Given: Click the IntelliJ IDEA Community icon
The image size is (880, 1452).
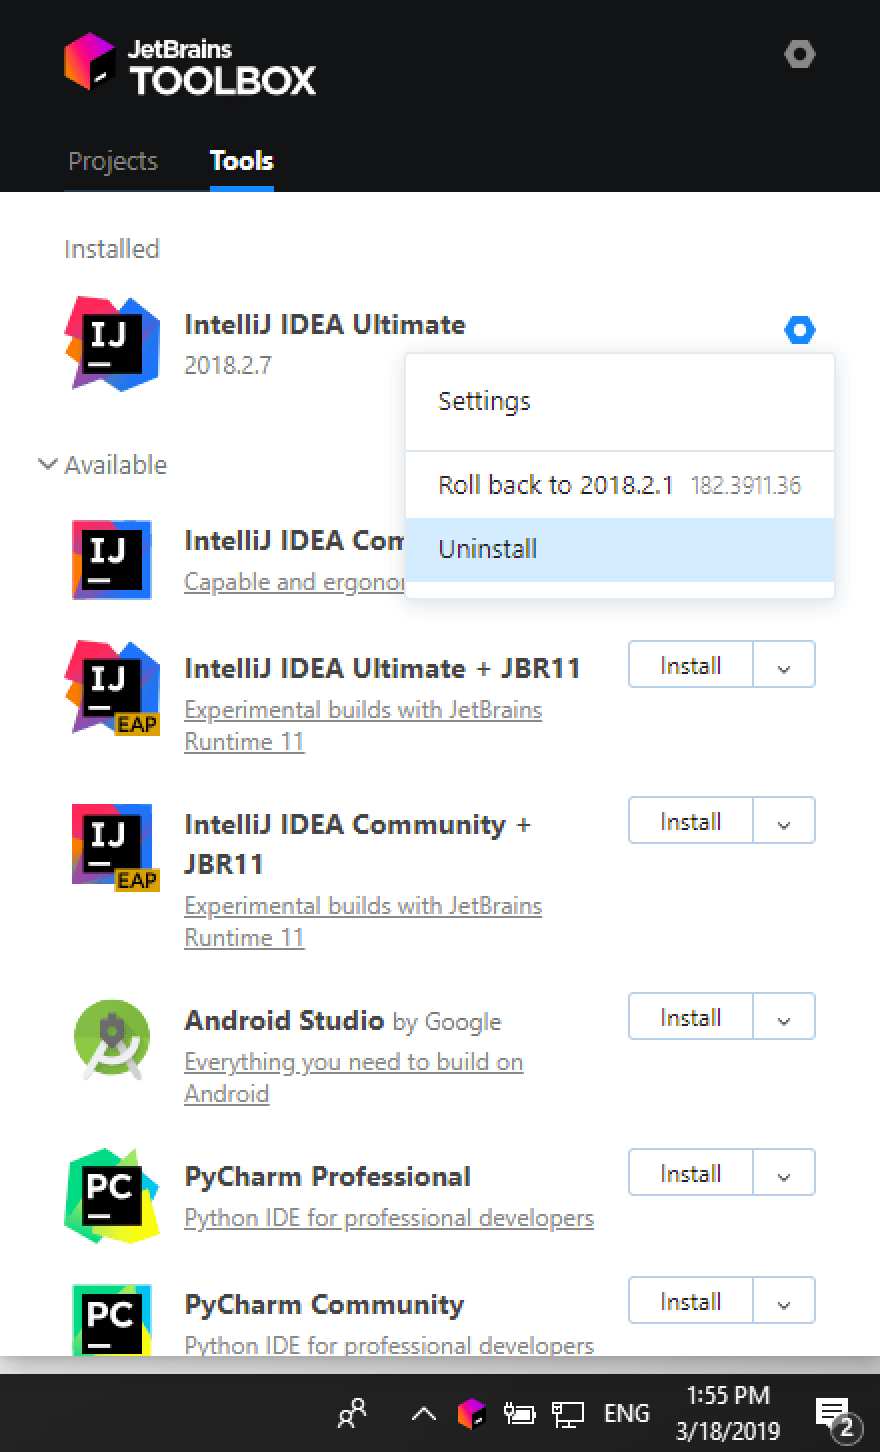Looking at the screenshot, I should pyautogui.click(x=112, y=559).
